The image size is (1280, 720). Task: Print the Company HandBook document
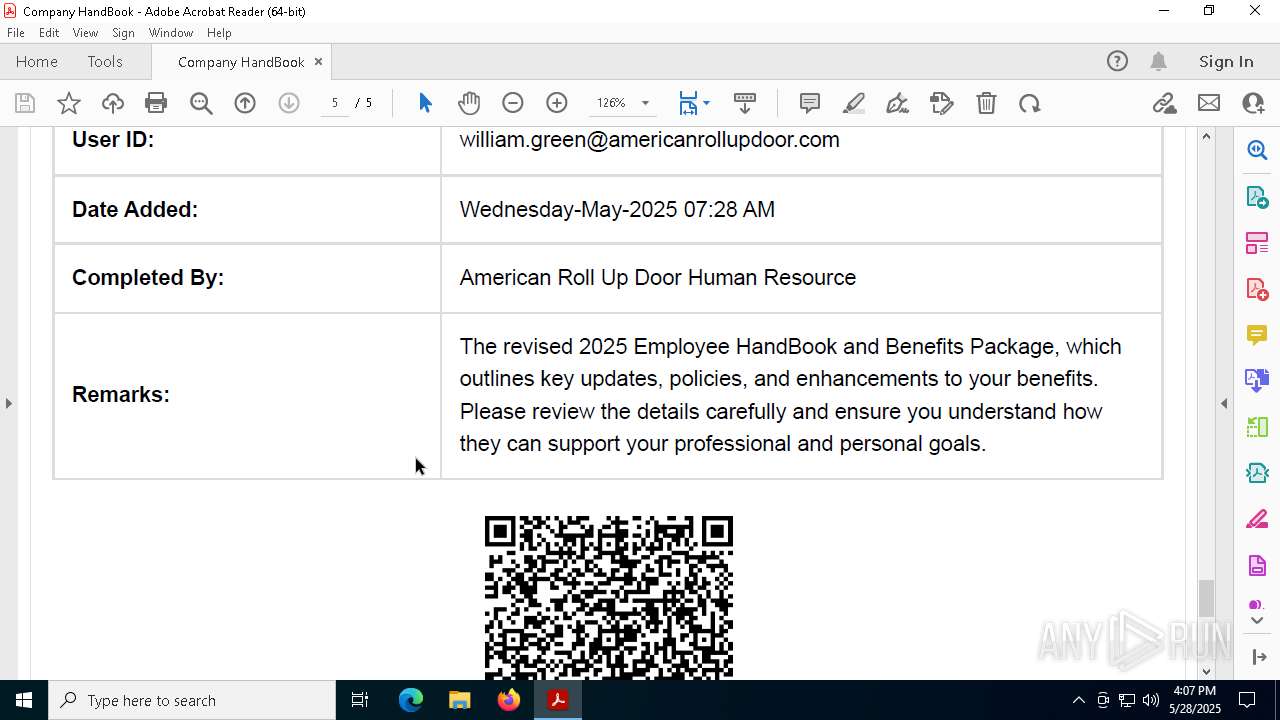156,103
